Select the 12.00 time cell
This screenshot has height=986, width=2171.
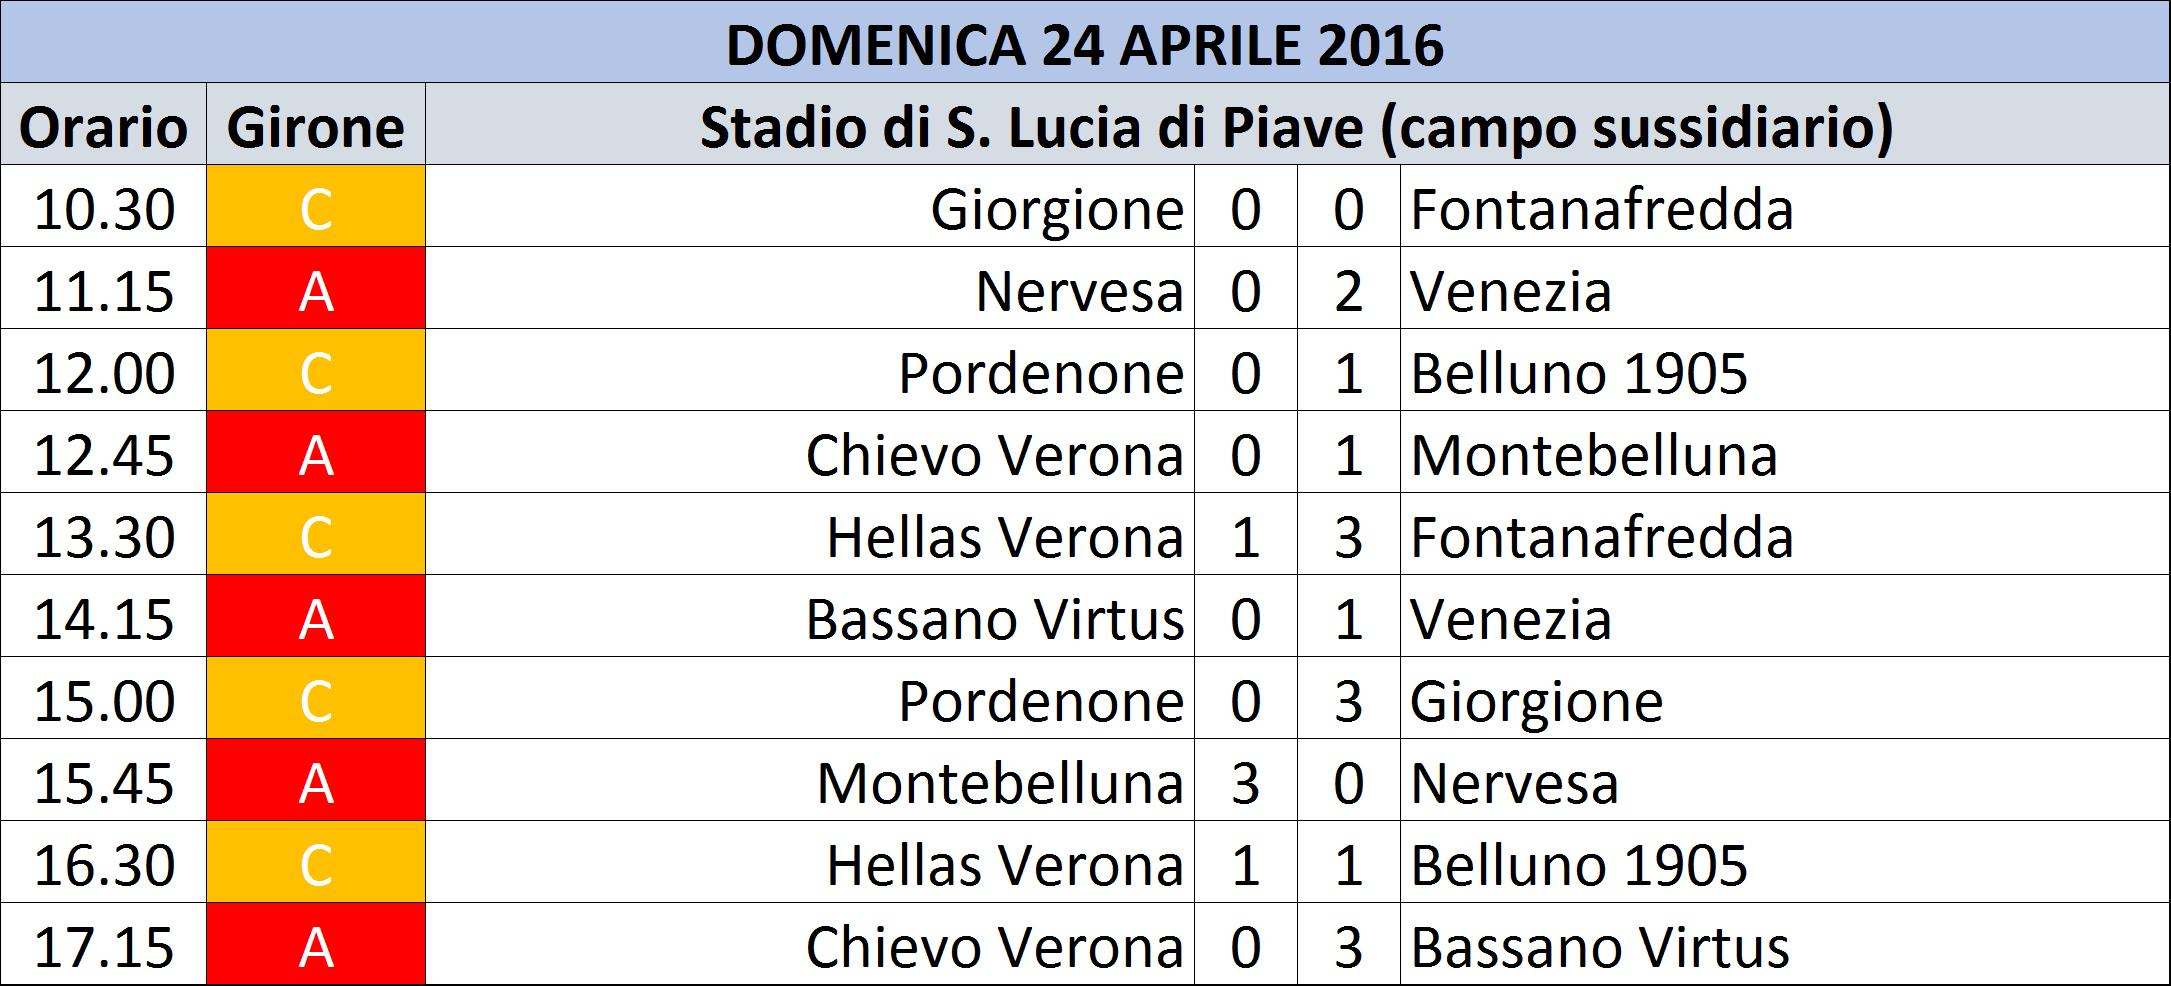pyautogui.click(x=104, y=370)
